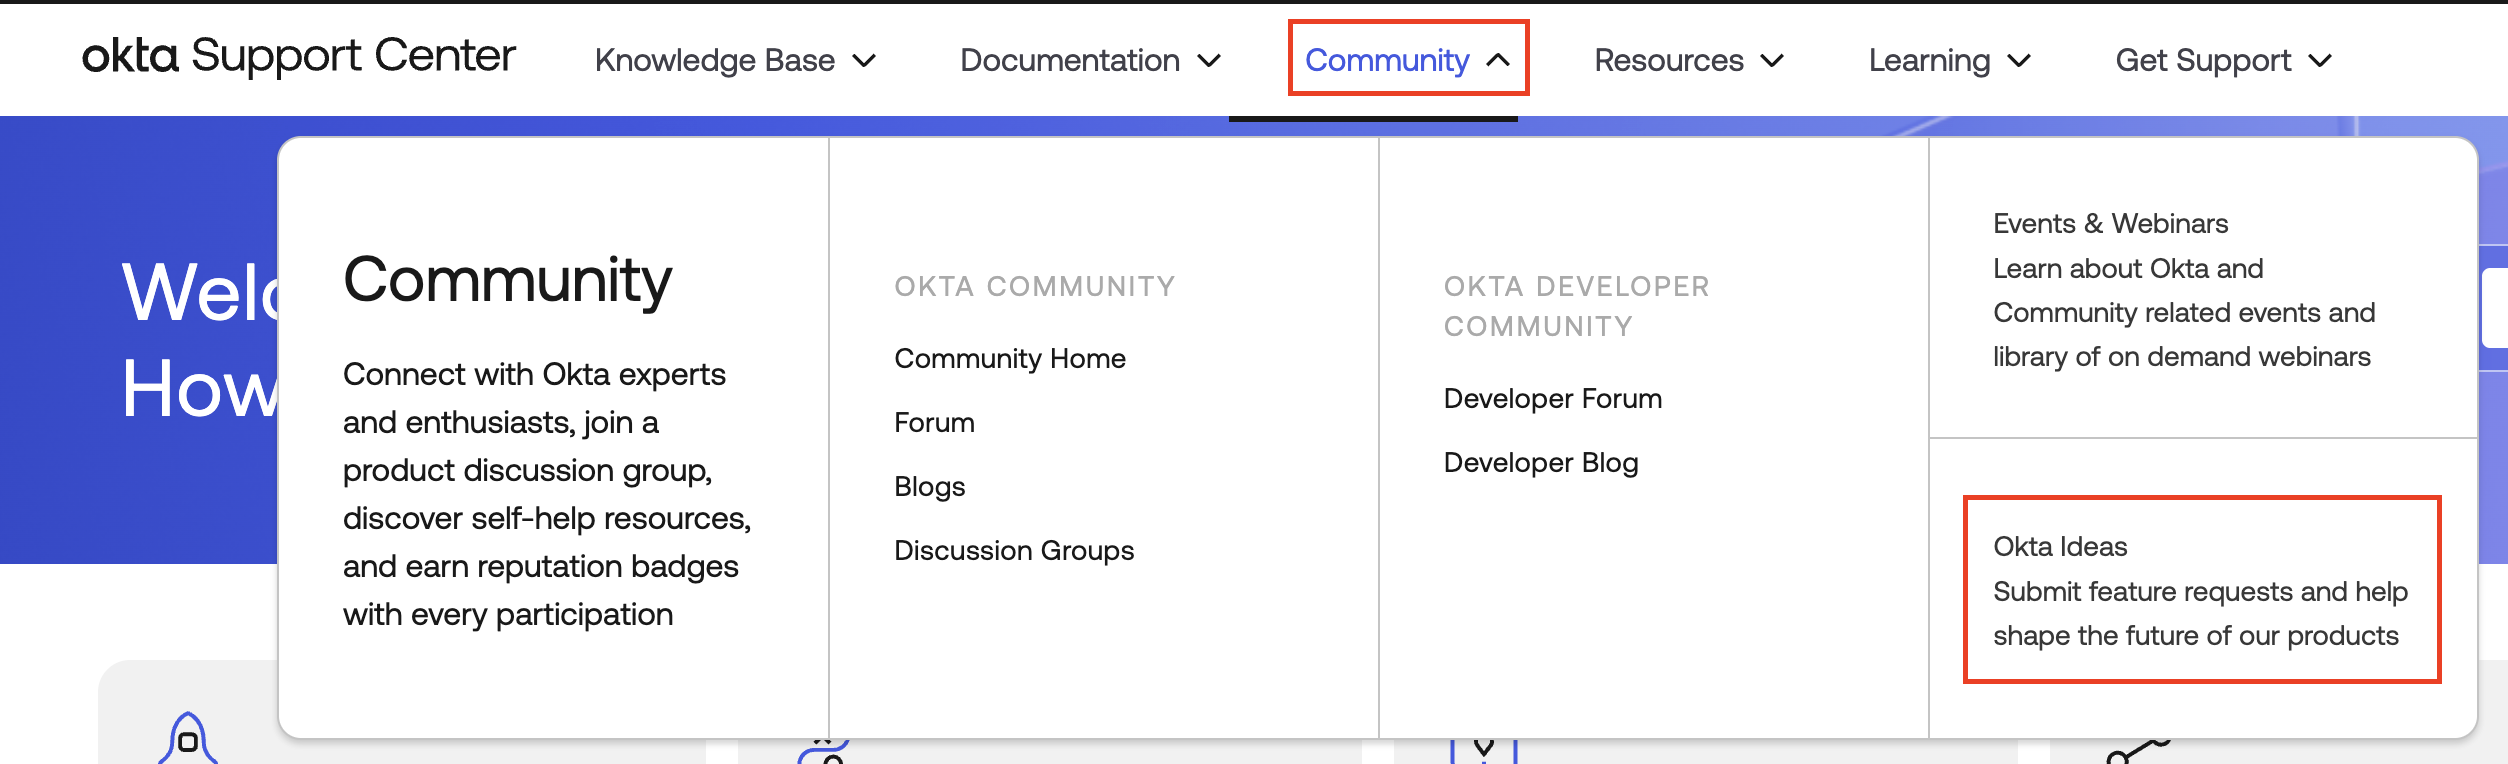
Task: Expand the Knowledge Base menu
Action: tap(735, 60)
